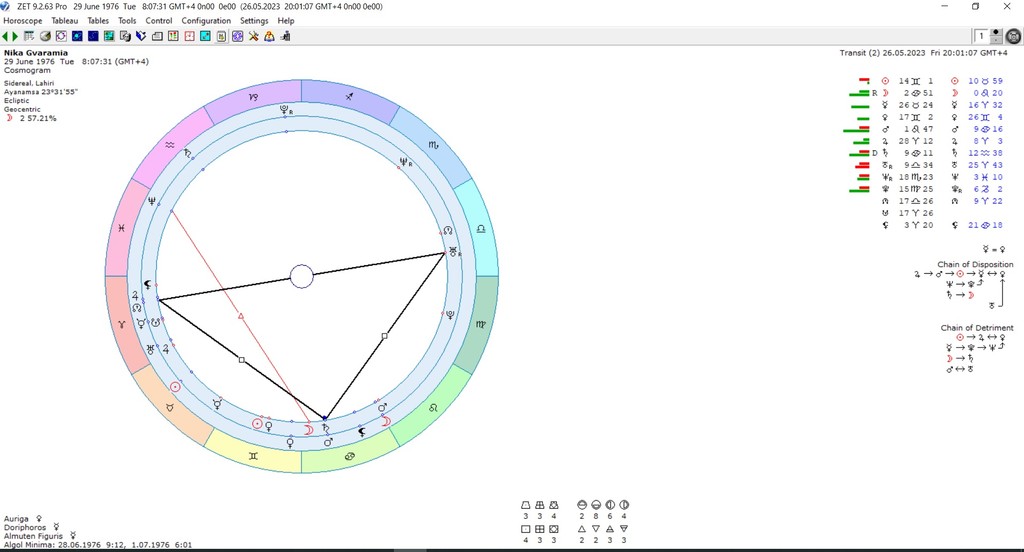This screenshot has height=552, width=1024.
Task: Click the Capricorn sign segment on wheel
Action: click(253, 97)
